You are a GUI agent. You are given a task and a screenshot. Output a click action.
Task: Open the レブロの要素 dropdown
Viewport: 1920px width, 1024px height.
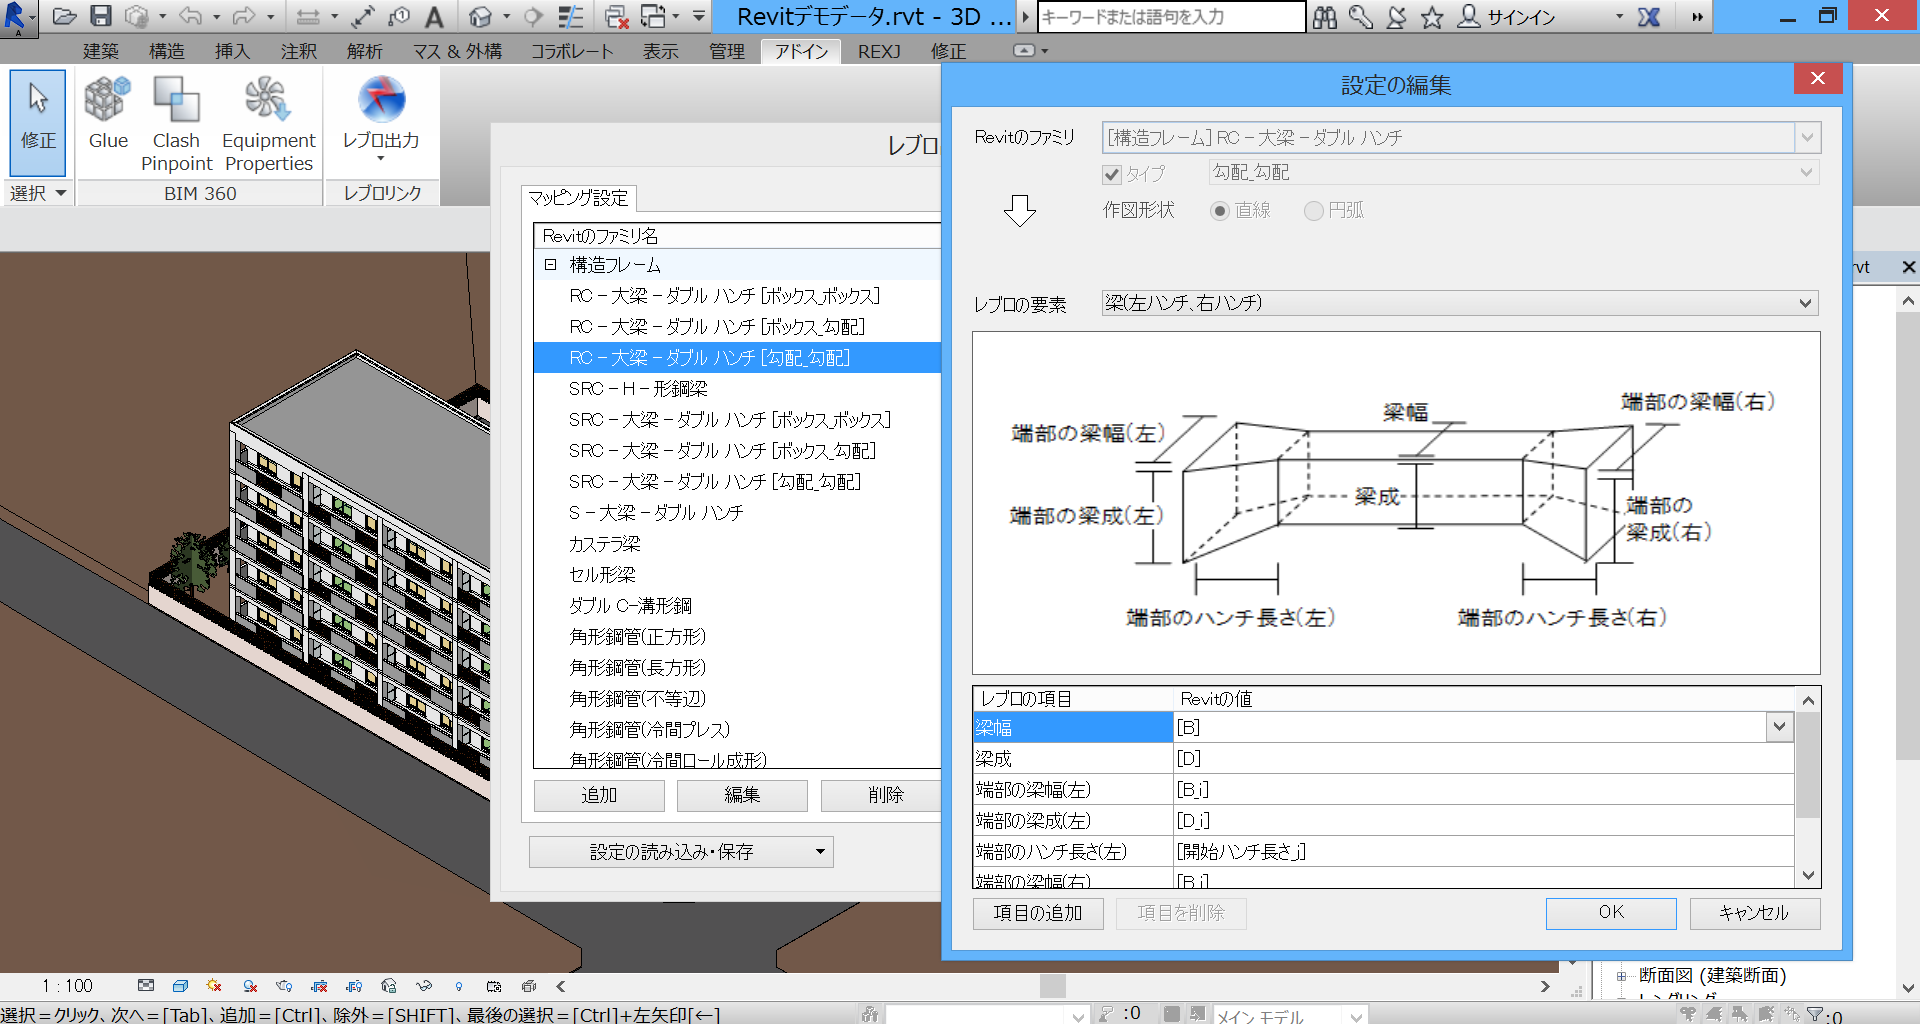pos(1459,303)
